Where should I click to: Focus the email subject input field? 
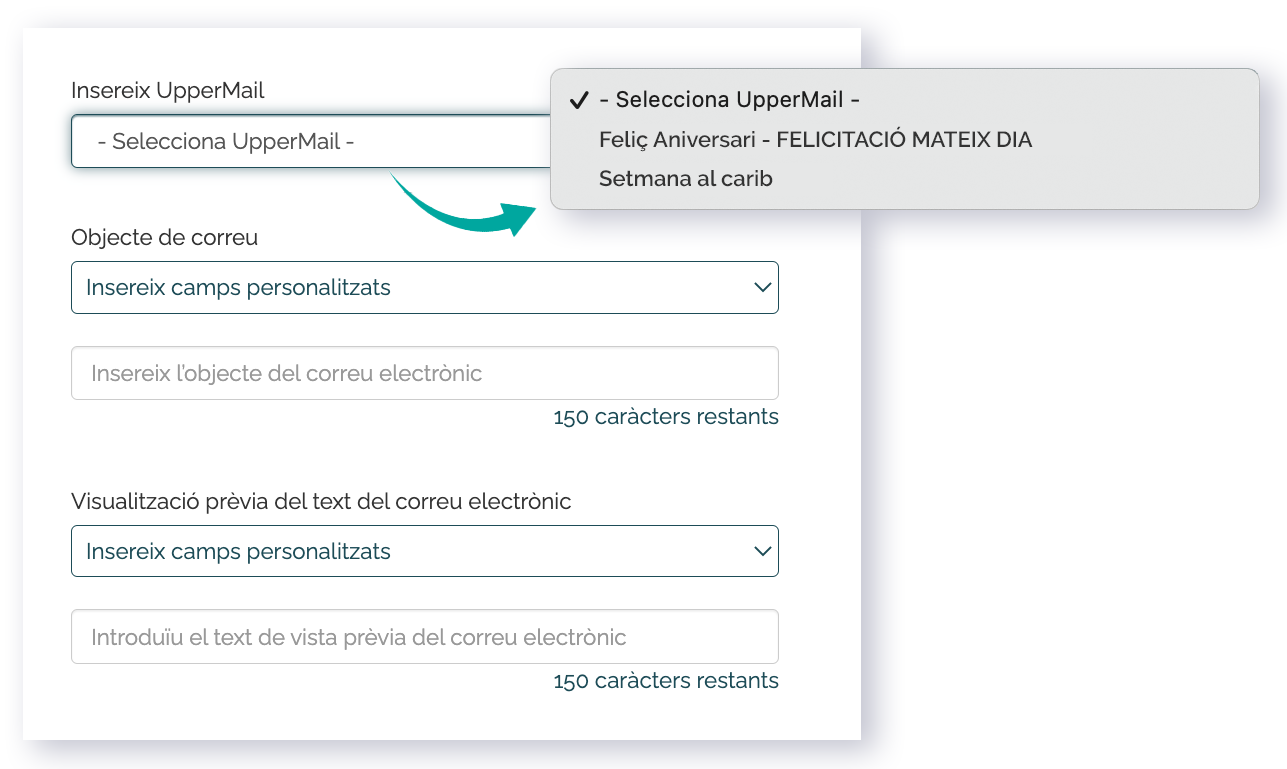click(x=425, y=373)
